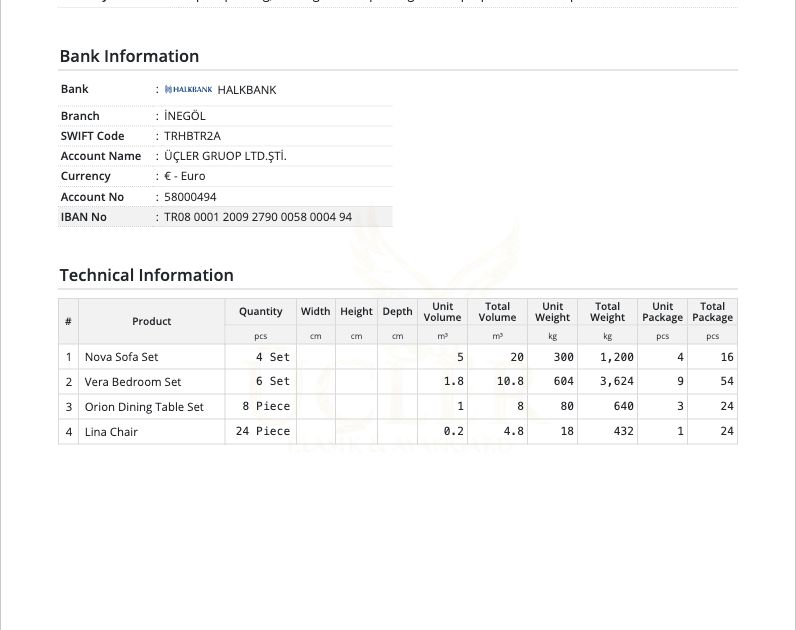
Task: Click unit weight 80 for Orion Dining
Action: point(567,406)
